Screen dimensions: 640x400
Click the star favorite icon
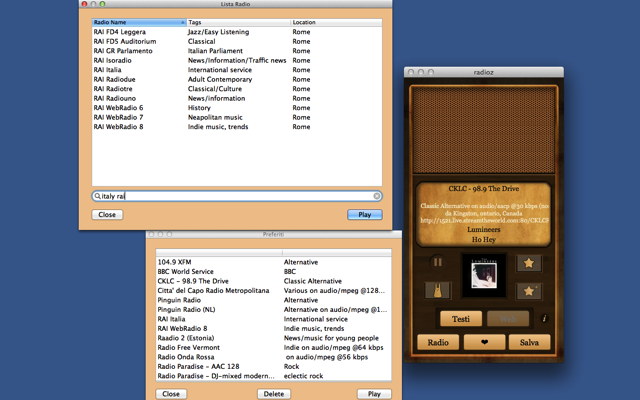click(x=529, y=263)
